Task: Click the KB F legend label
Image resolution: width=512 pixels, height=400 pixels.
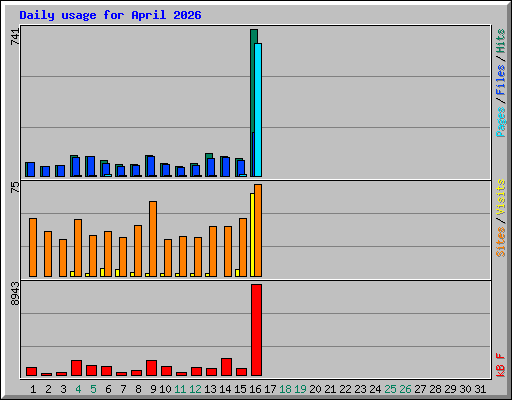Action: pyautogui.click(x=501, y=365)
